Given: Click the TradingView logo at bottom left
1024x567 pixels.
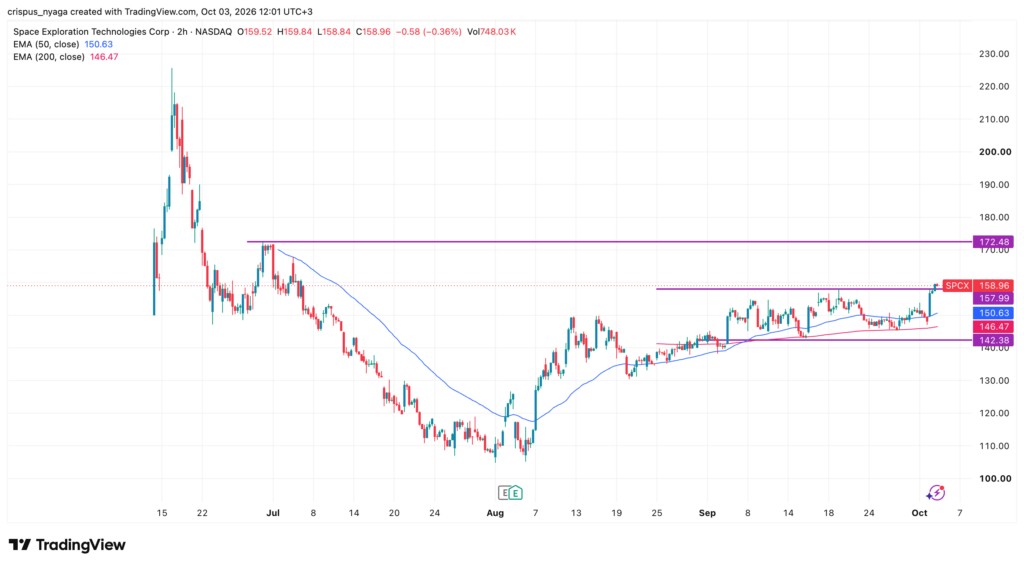Looking at the screenshot, I should coord(67,545).
